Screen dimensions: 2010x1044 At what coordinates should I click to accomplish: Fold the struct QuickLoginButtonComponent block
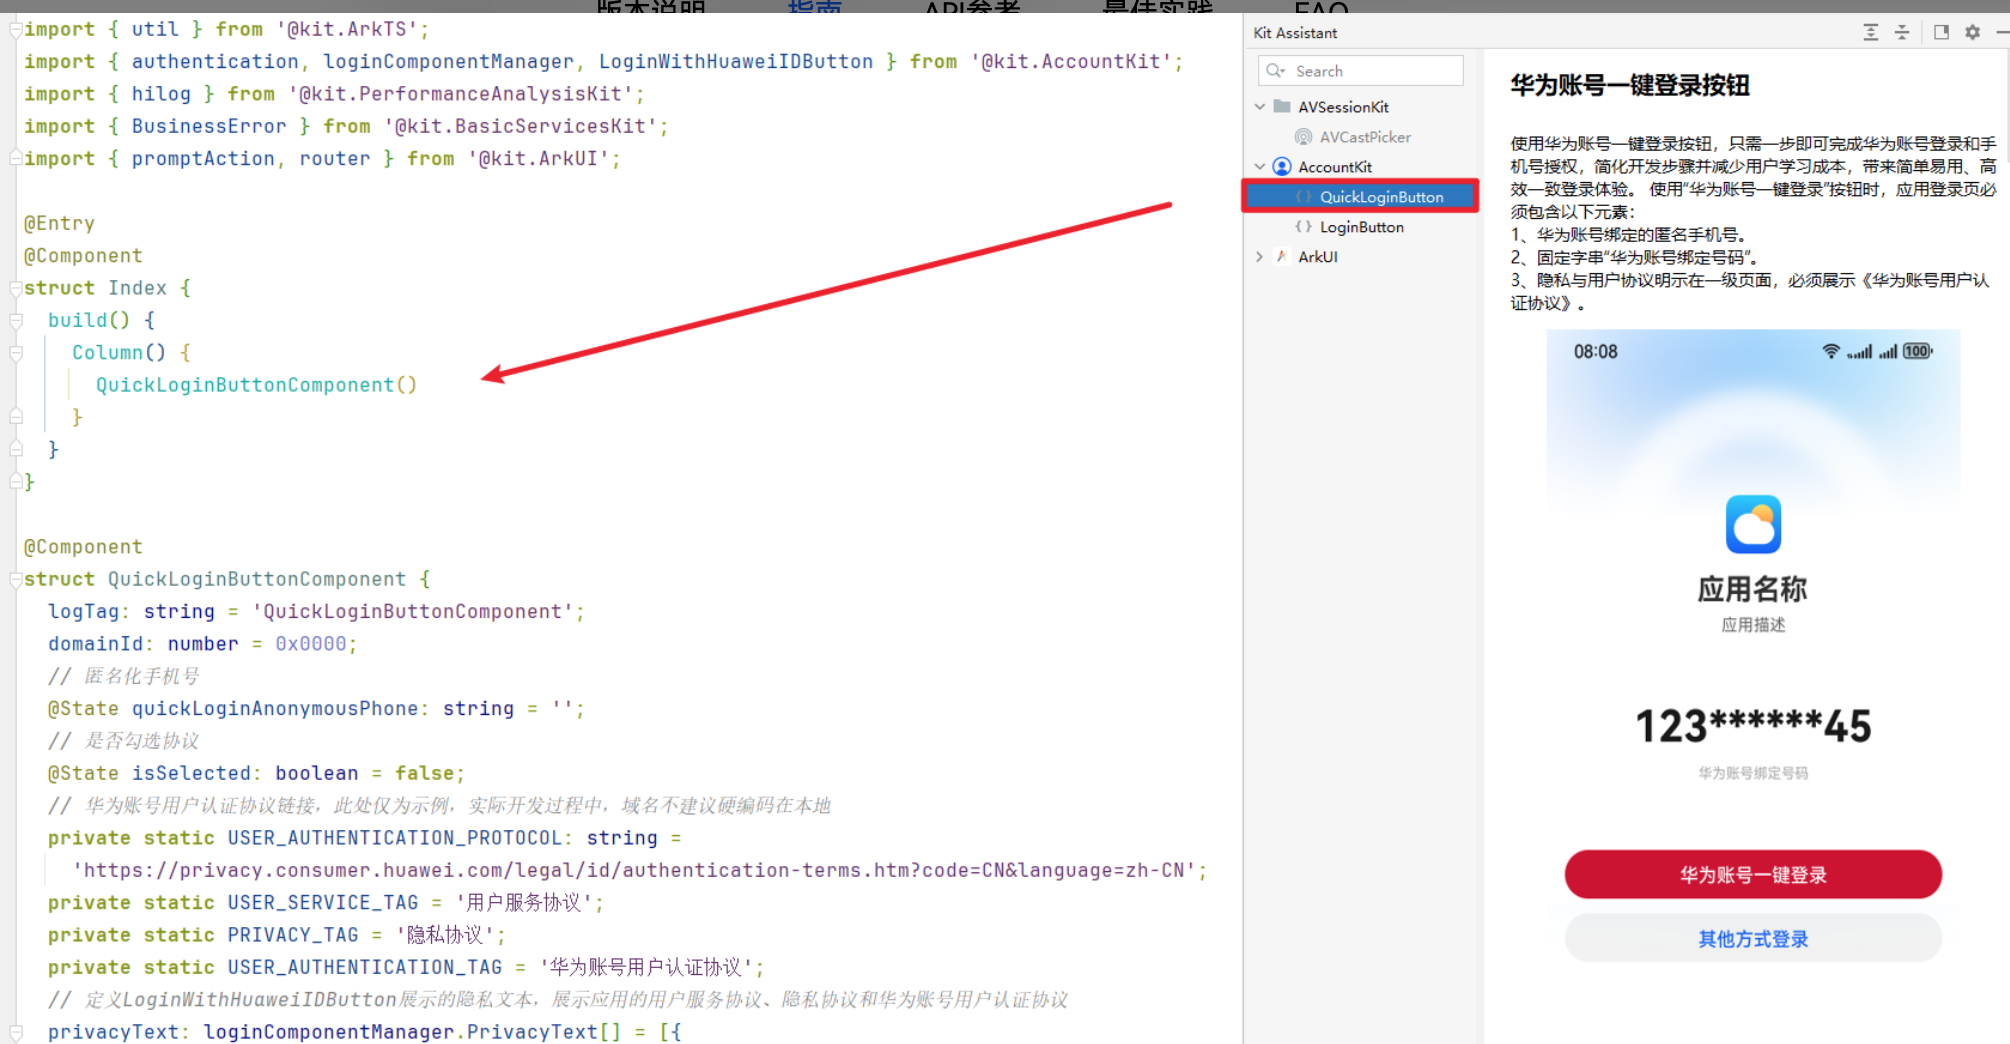click(15, 579)
